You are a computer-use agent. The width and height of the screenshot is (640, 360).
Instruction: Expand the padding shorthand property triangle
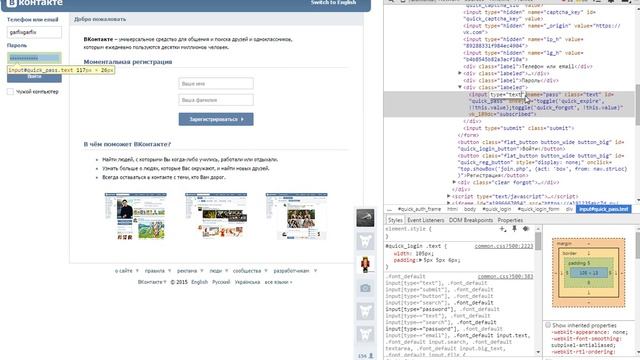pyautogui.click(x=421, y=260)
